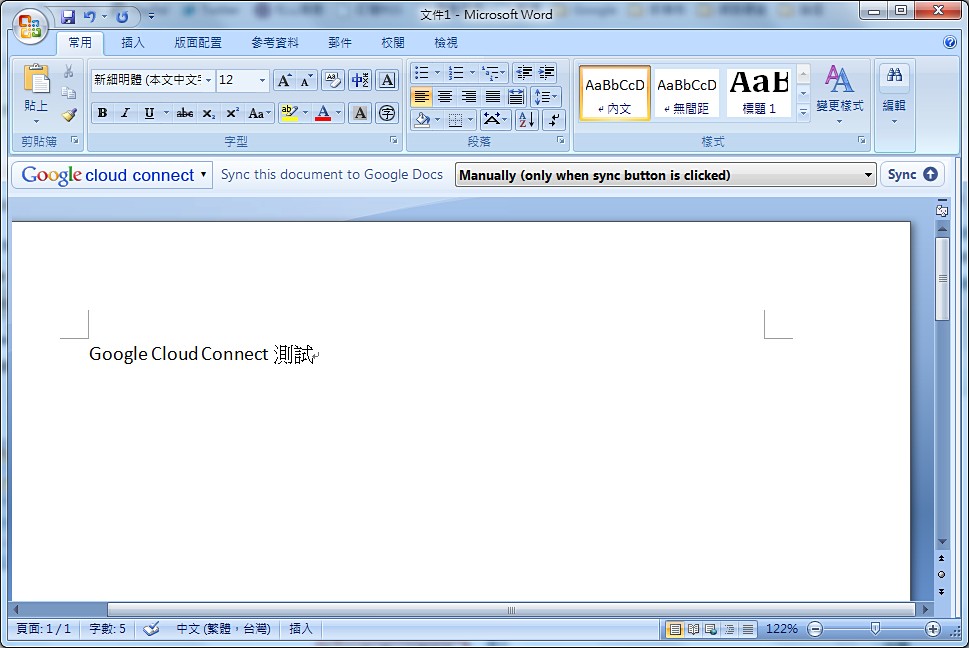Open the font name dropdown

click(x=208, y=80)
